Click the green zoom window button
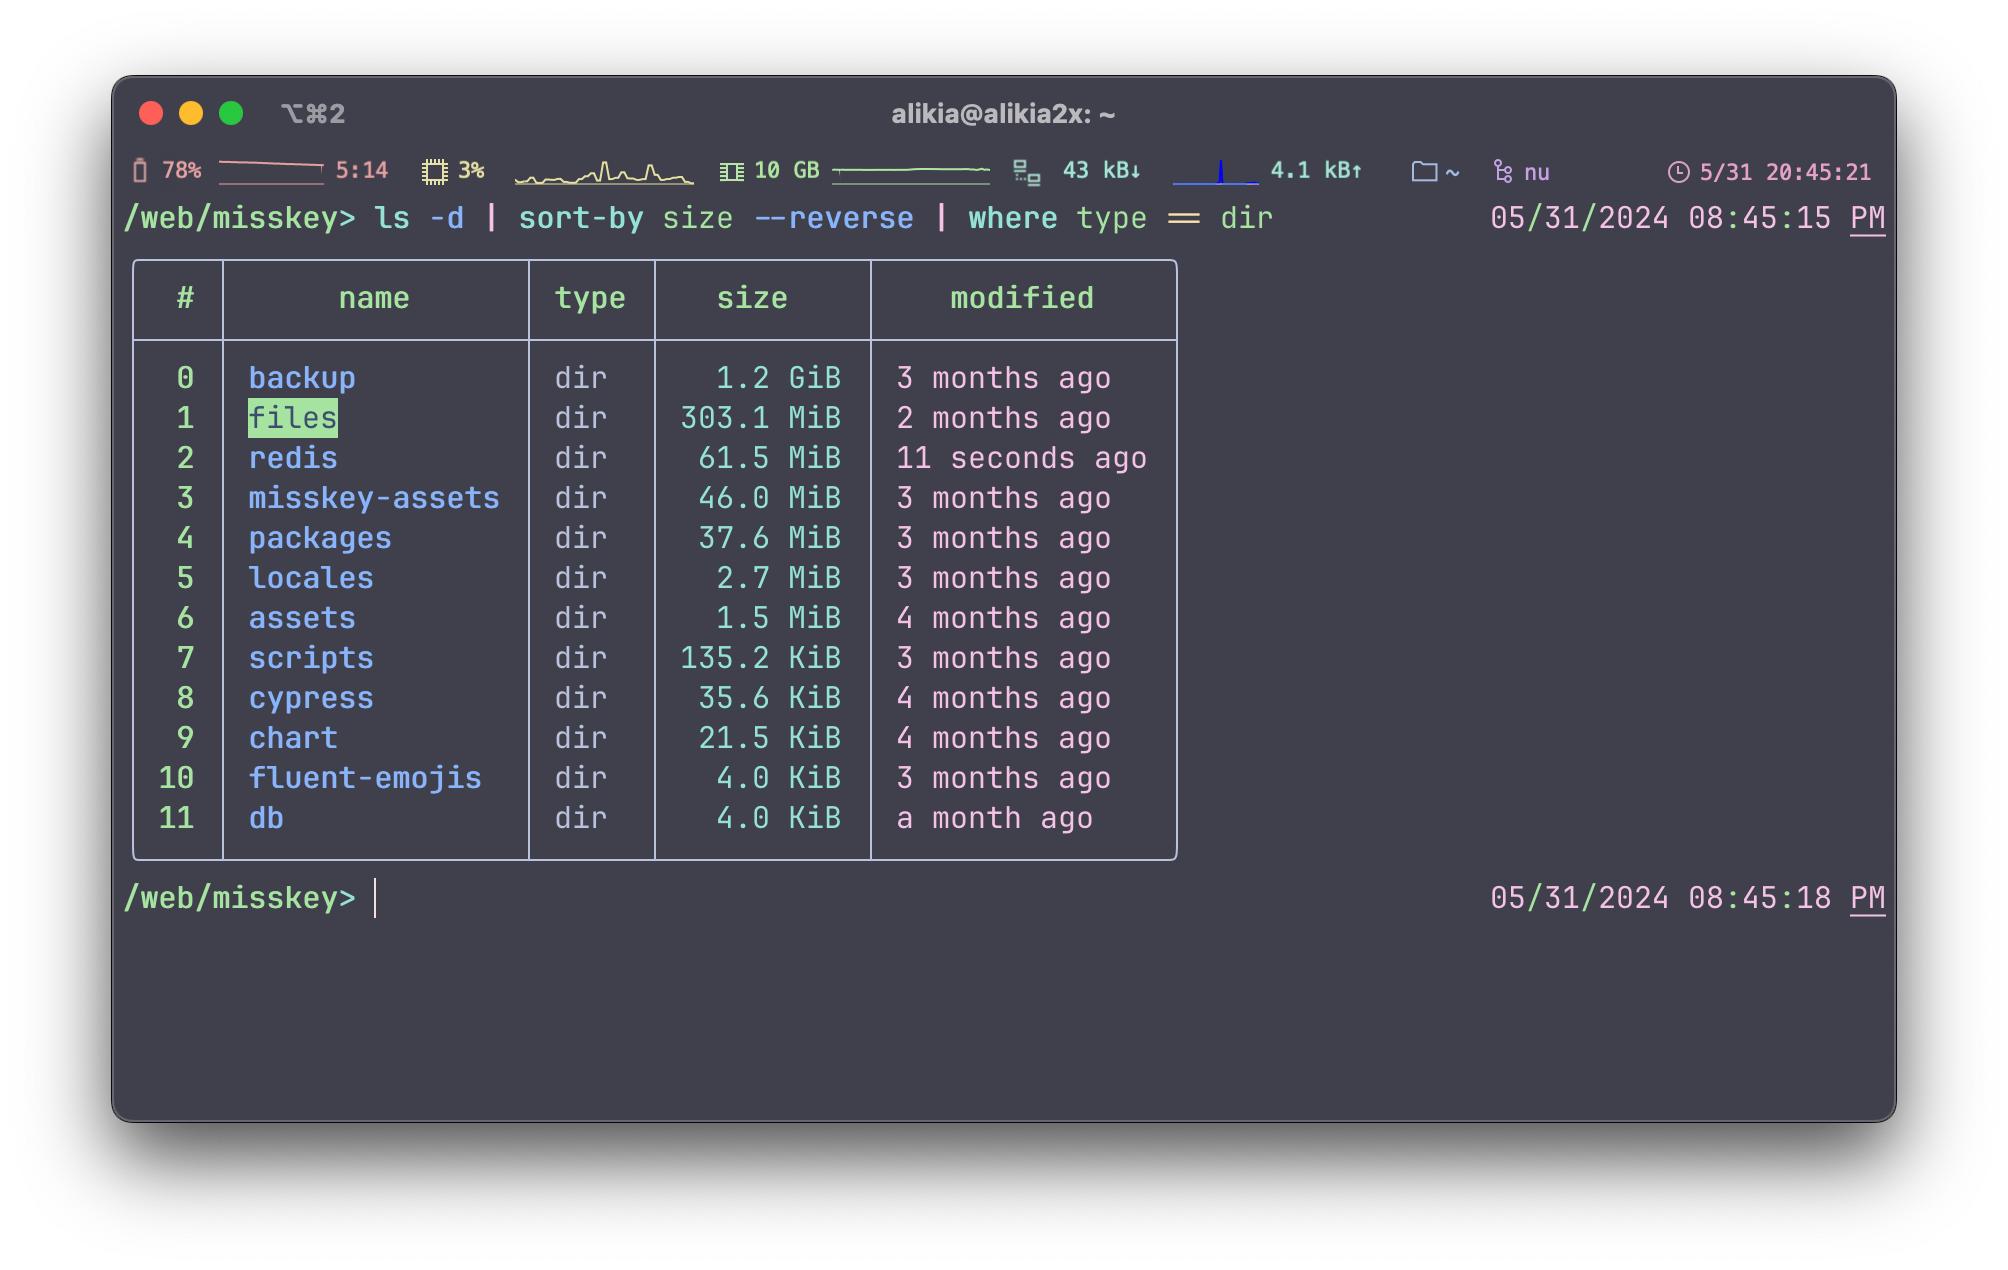 (231, 113)
